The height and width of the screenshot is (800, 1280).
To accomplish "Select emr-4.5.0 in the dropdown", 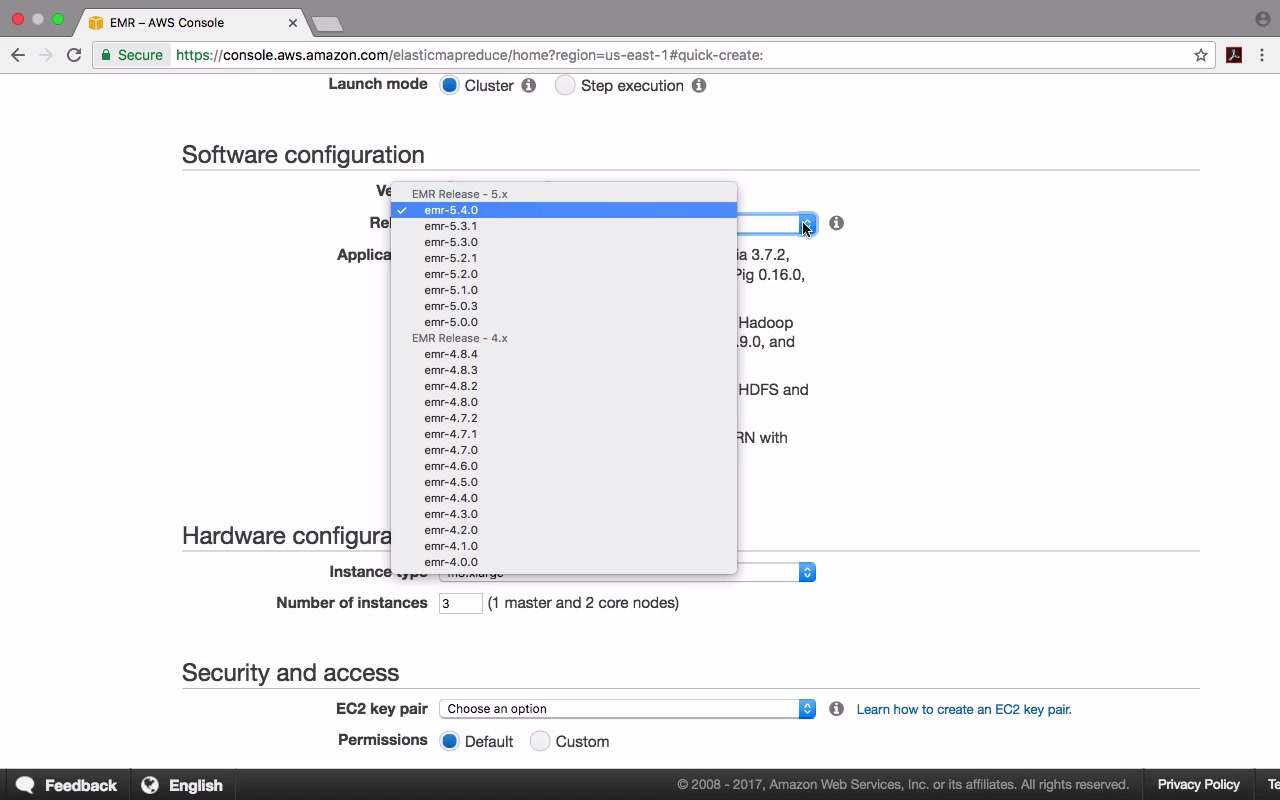I will (564, 482).
